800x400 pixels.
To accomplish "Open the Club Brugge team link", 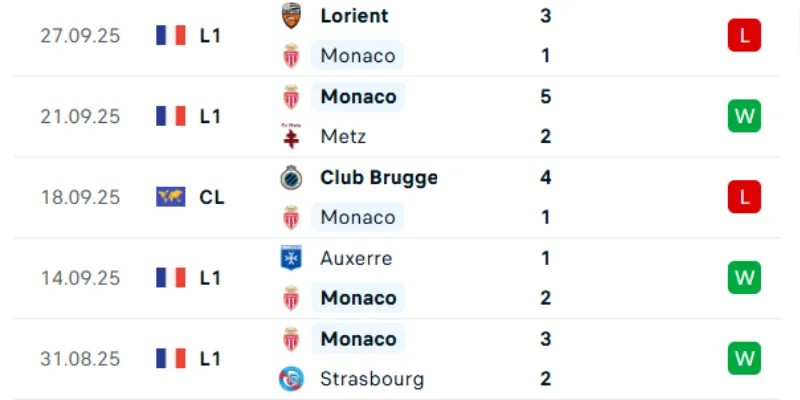I will (x=379, y=178).
